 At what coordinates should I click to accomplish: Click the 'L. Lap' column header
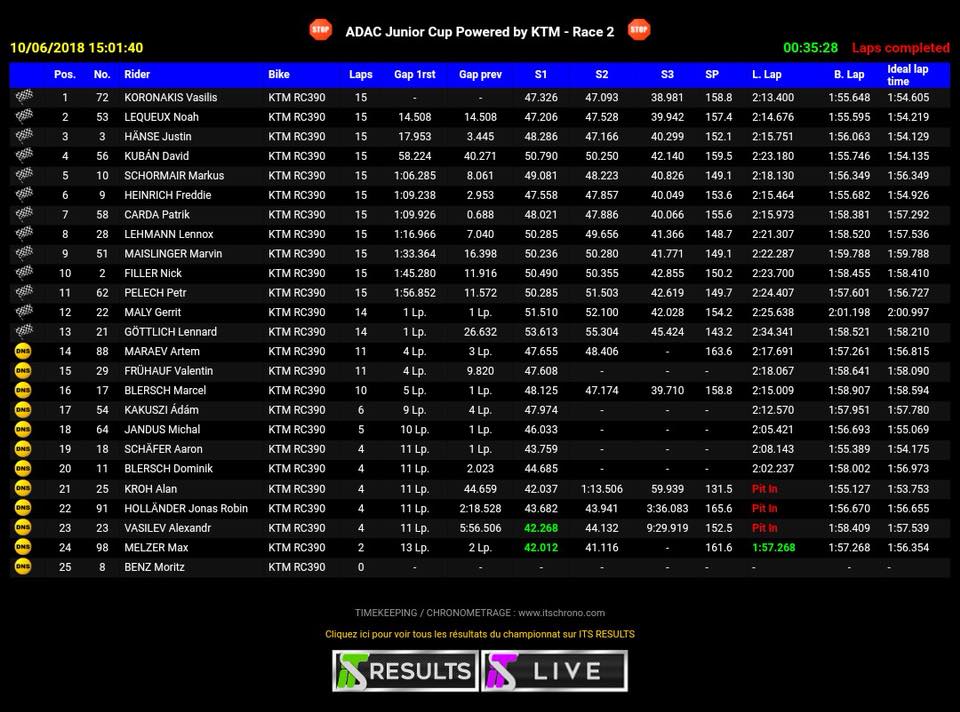click(767, 74)
